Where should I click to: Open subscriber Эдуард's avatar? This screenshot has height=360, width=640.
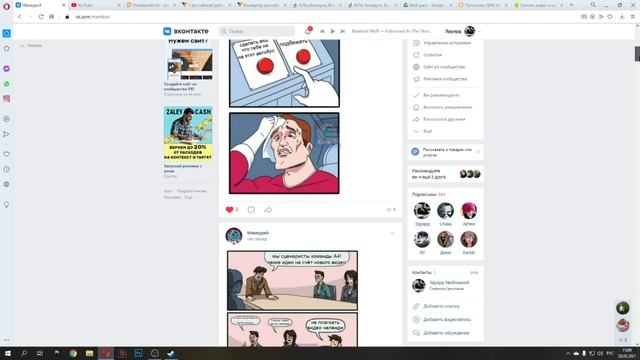click(x=422, y=211)
